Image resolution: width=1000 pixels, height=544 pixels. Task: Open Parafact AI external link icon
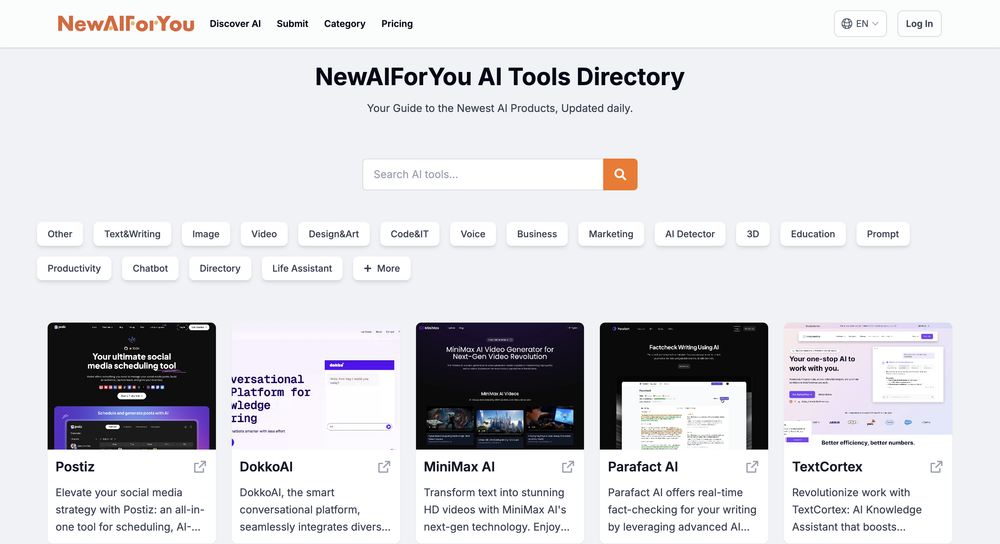click(752, 467)
